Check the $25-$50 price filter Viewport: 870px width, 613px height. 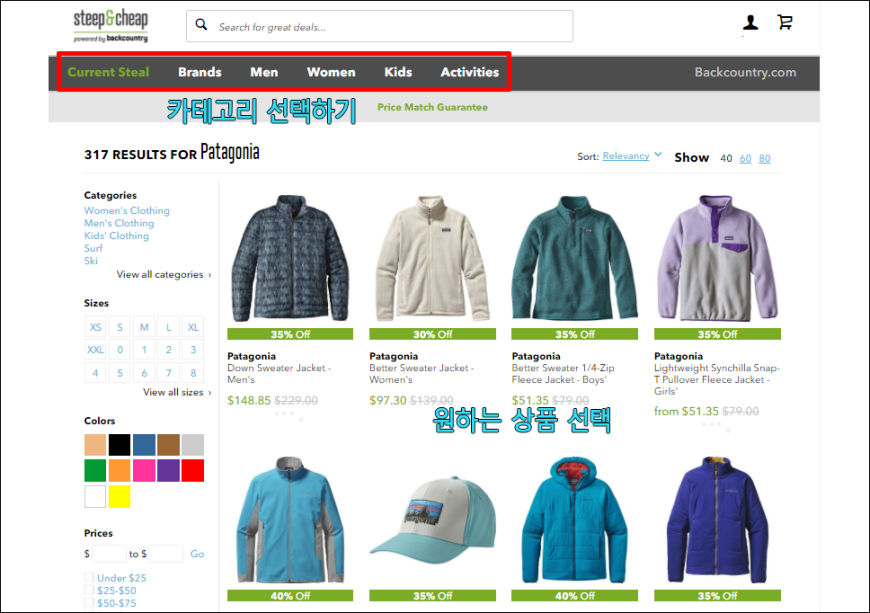89,590
